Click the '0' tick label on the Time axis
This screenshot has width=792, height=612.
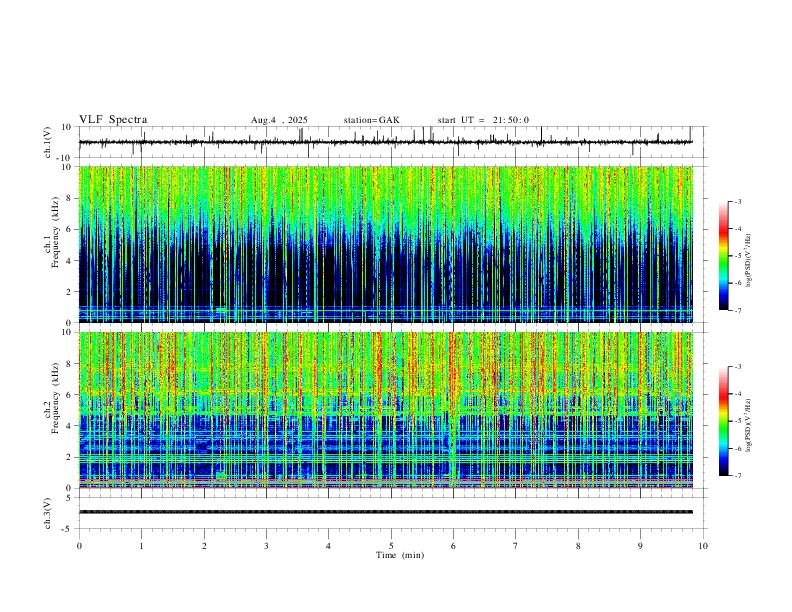click(x=79, y=546)
